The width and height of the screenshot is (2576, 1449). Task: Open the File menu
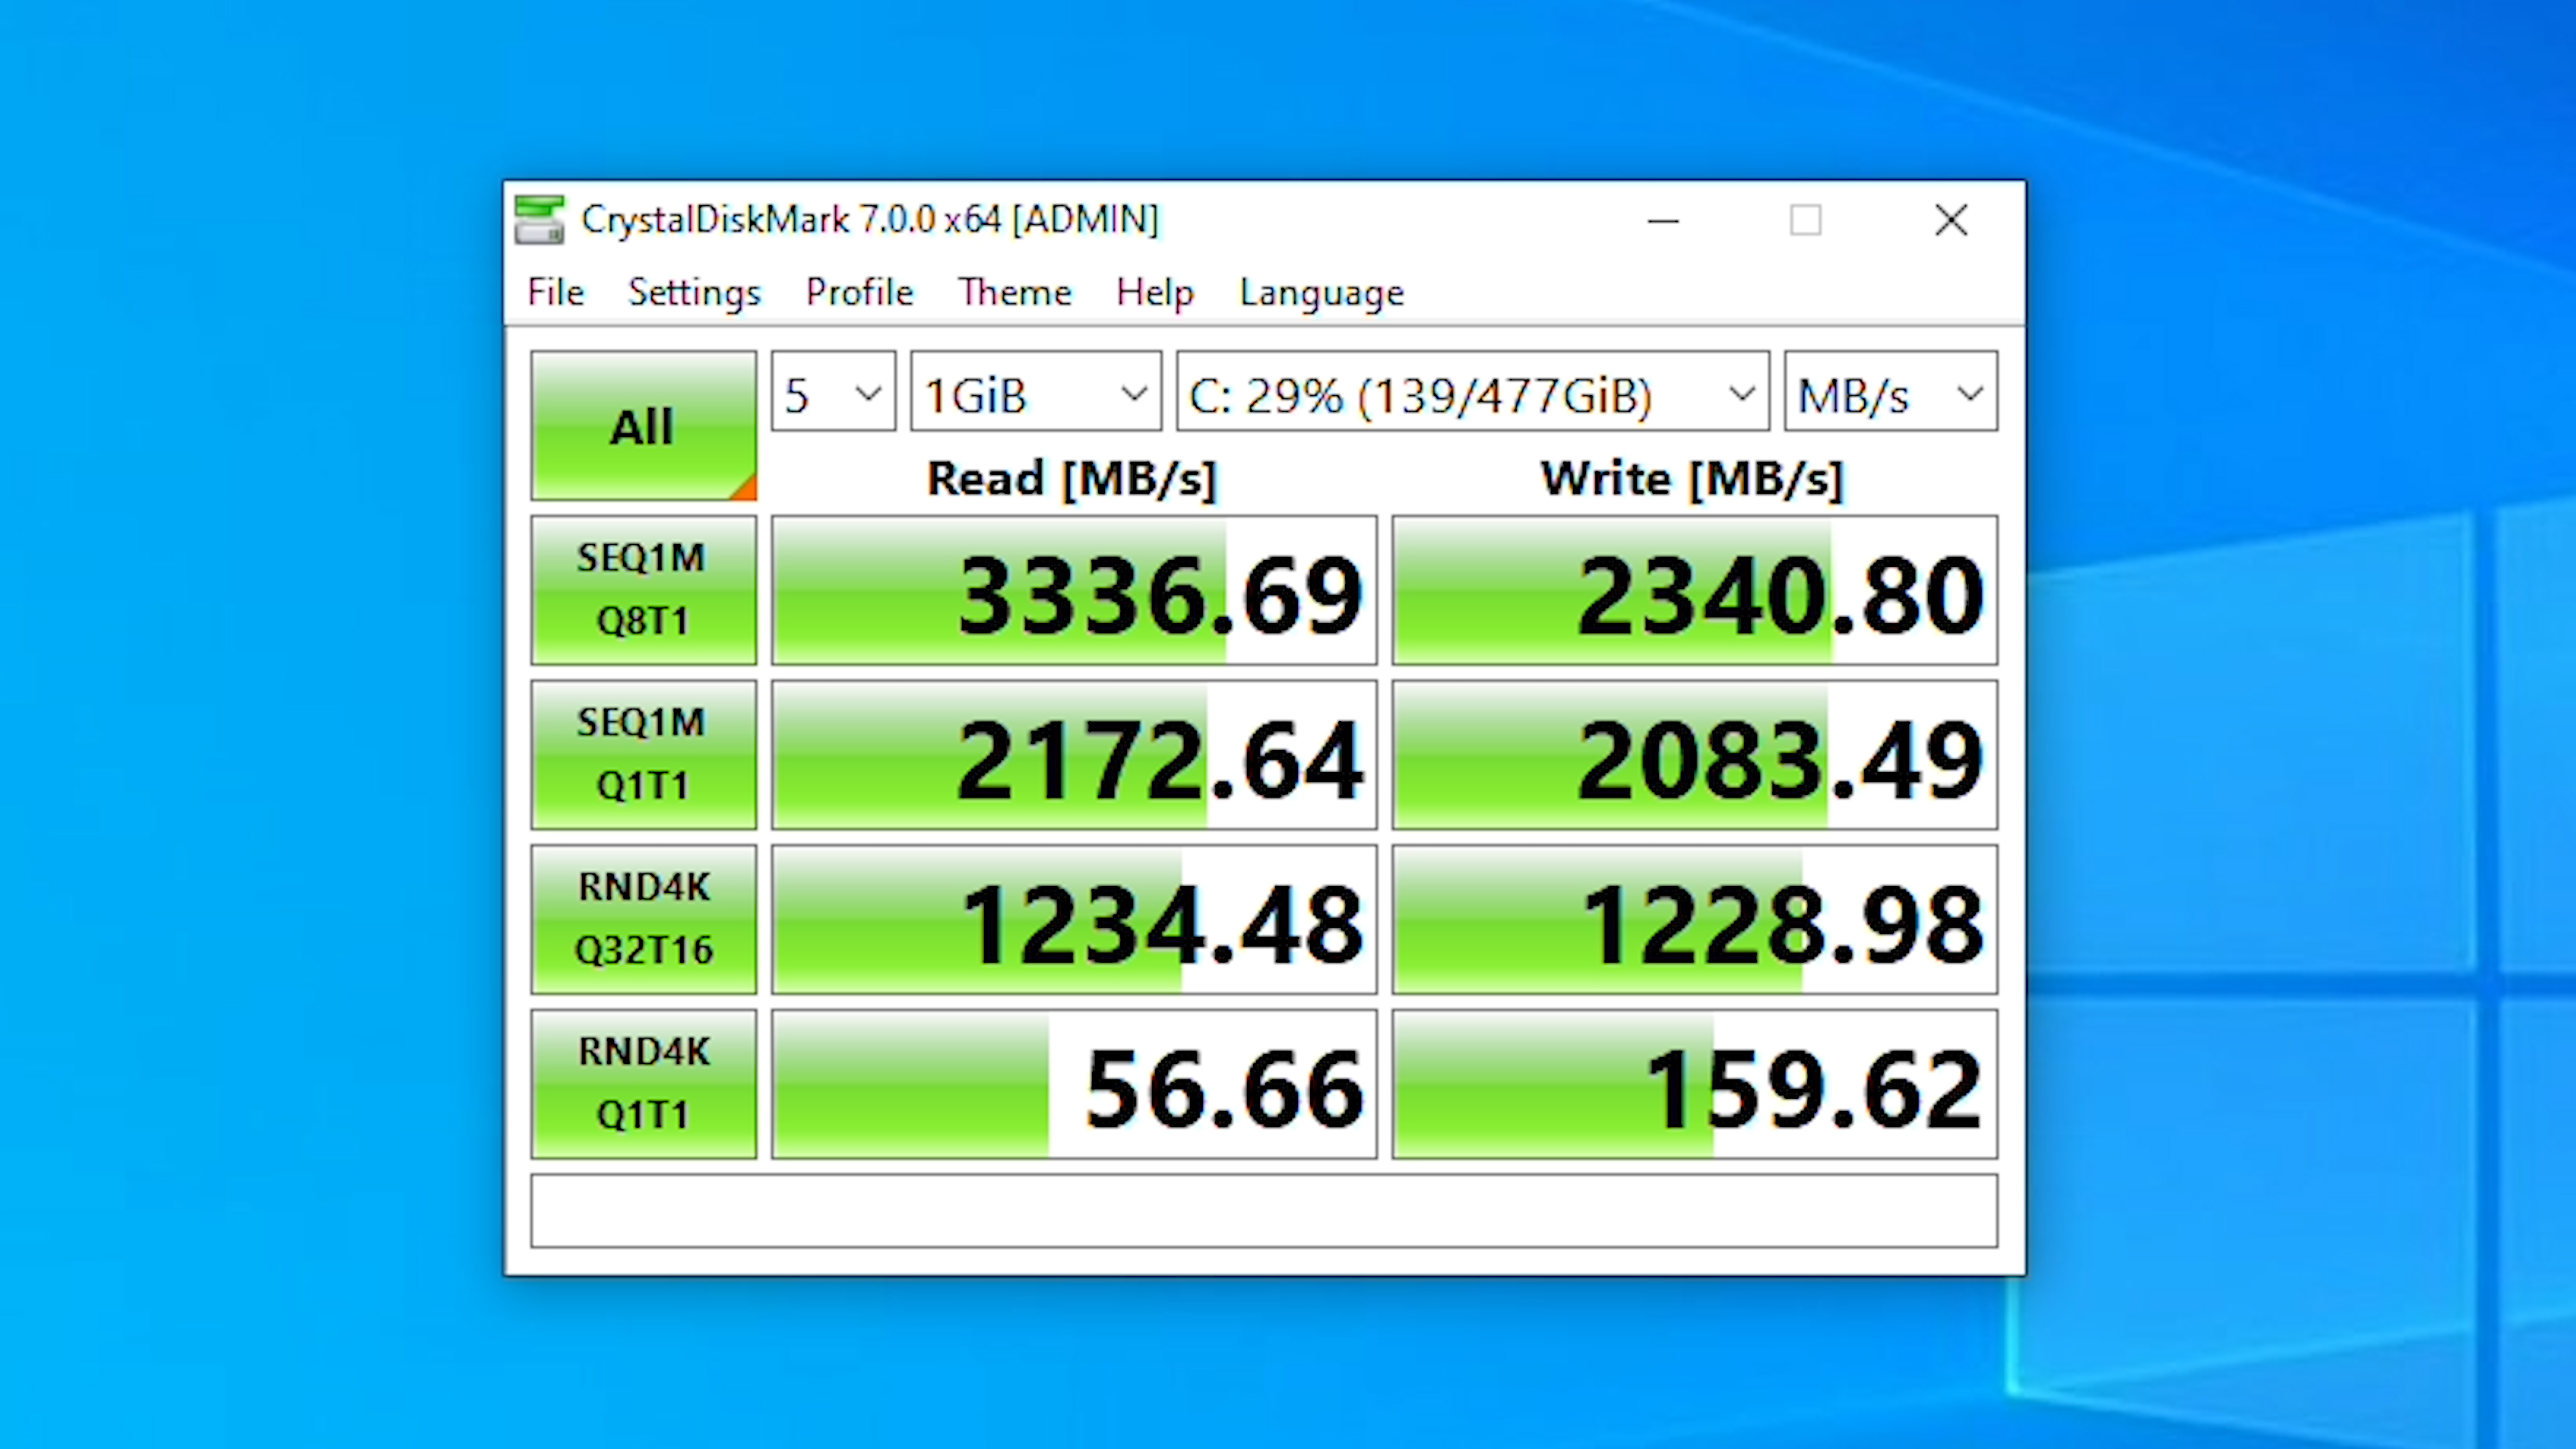pyautogui.click(x=556, y=292)
